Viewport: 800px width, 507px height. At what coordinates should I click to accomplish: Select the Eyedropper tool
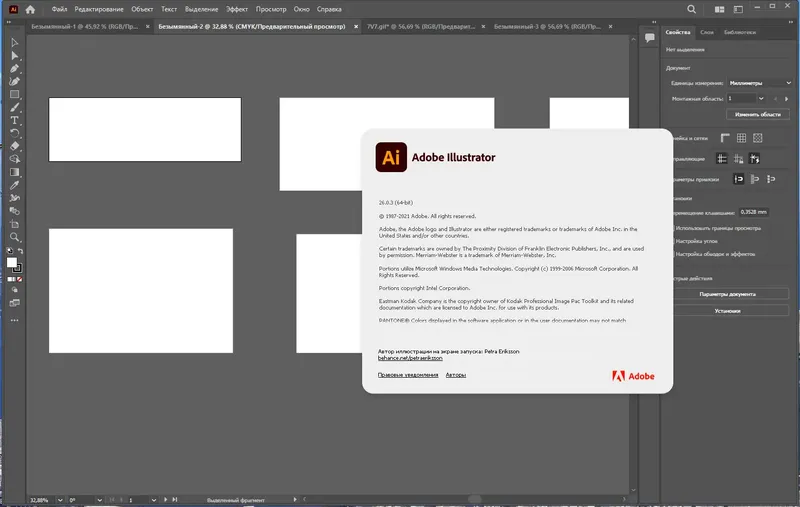(14, 185)
